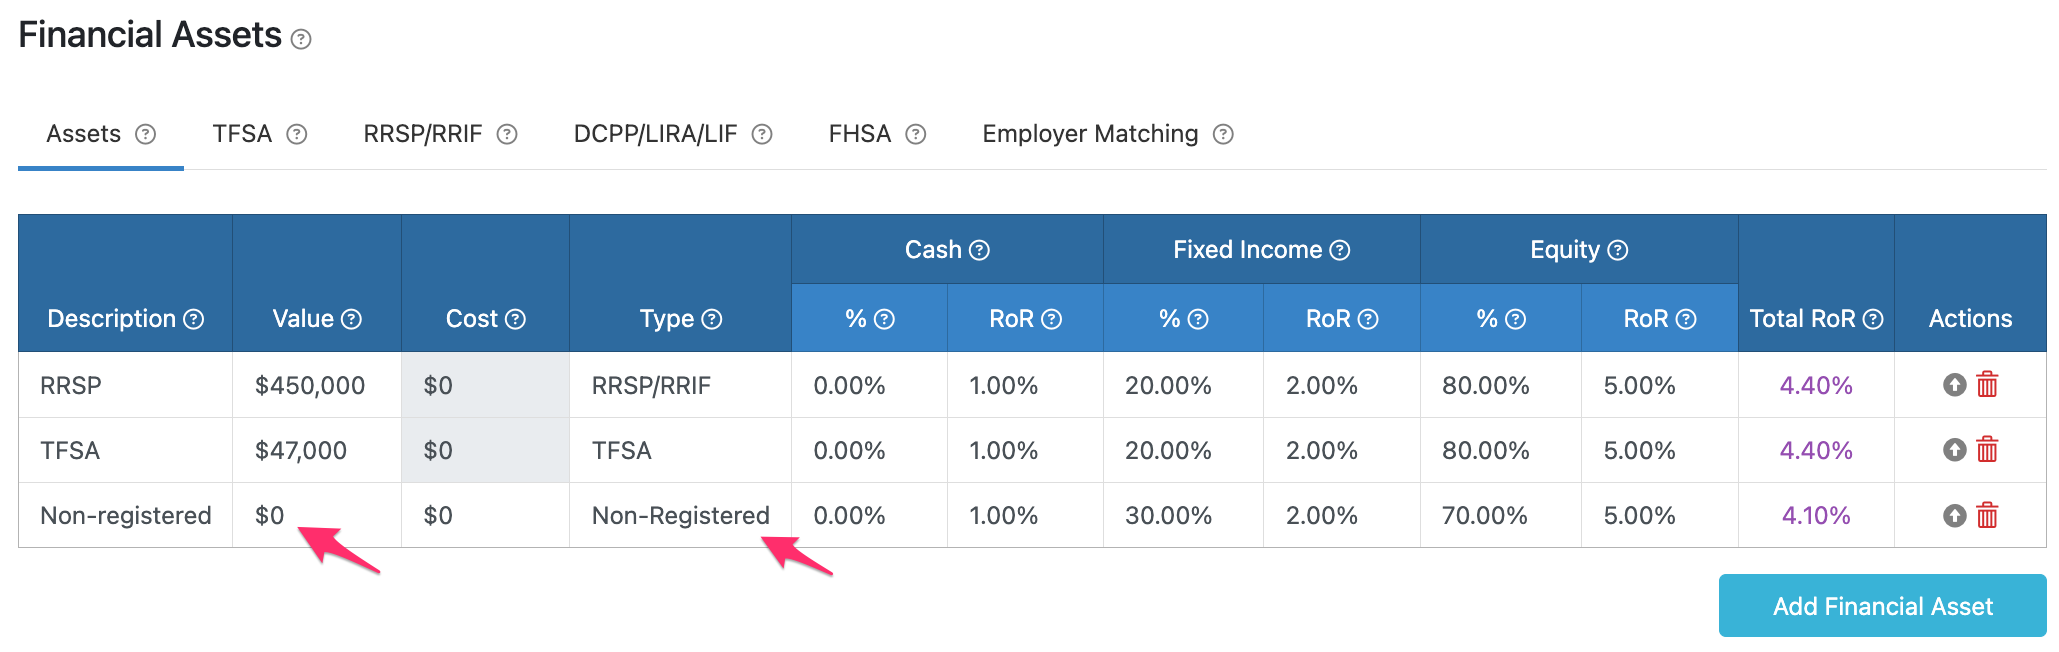This screenshot has height=652, width=2059.
Task: Open Fixed Income % help icon
Action: click(x=1198, y=319)
